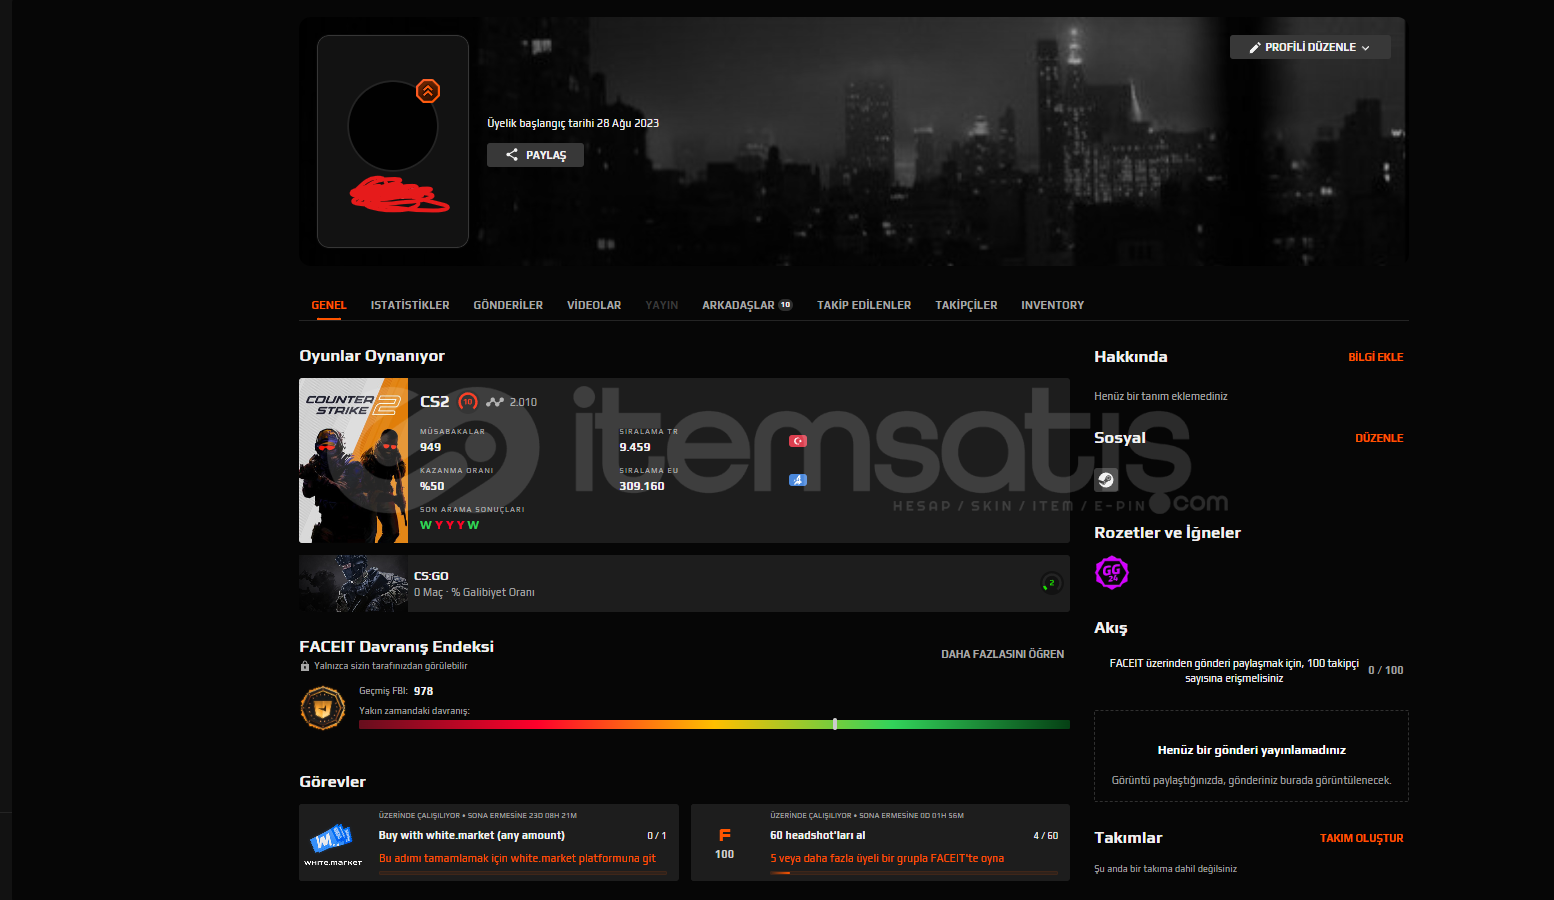Switch to the İstatistikler tab
The image size is (1554, 900).
coord(410,305)
